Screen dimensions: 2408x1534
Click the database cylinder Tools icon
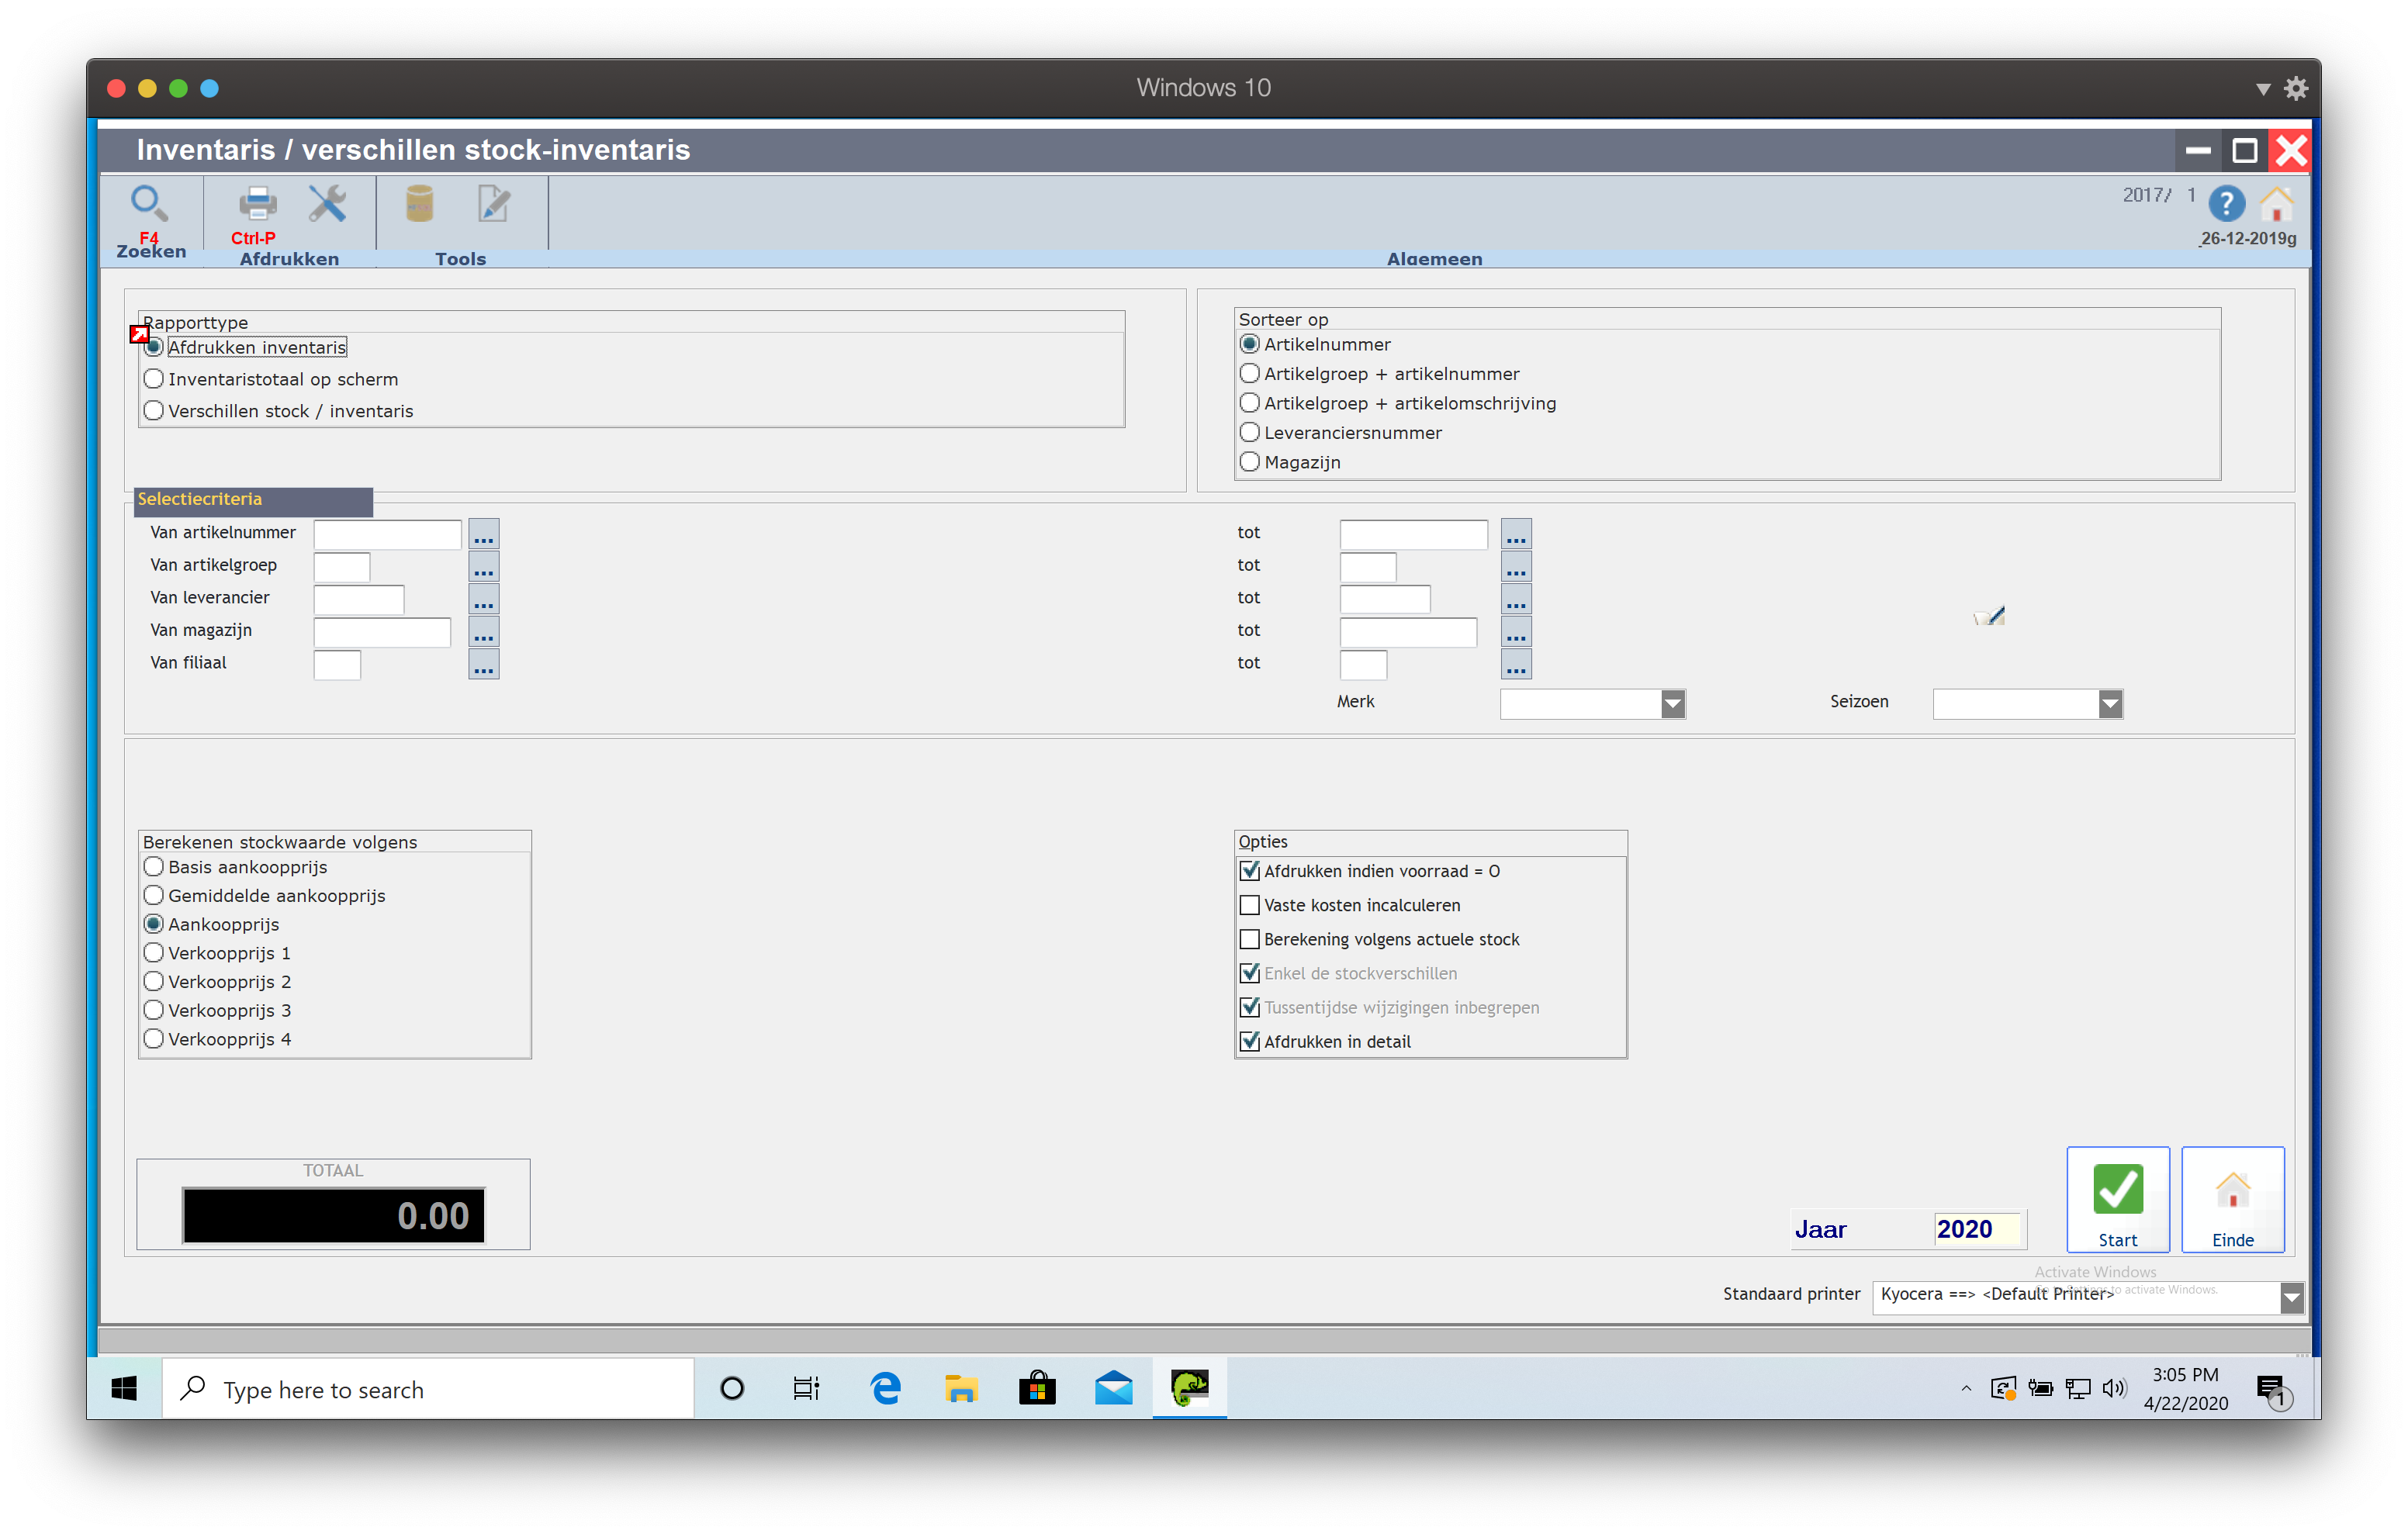[x=419, y=203]
